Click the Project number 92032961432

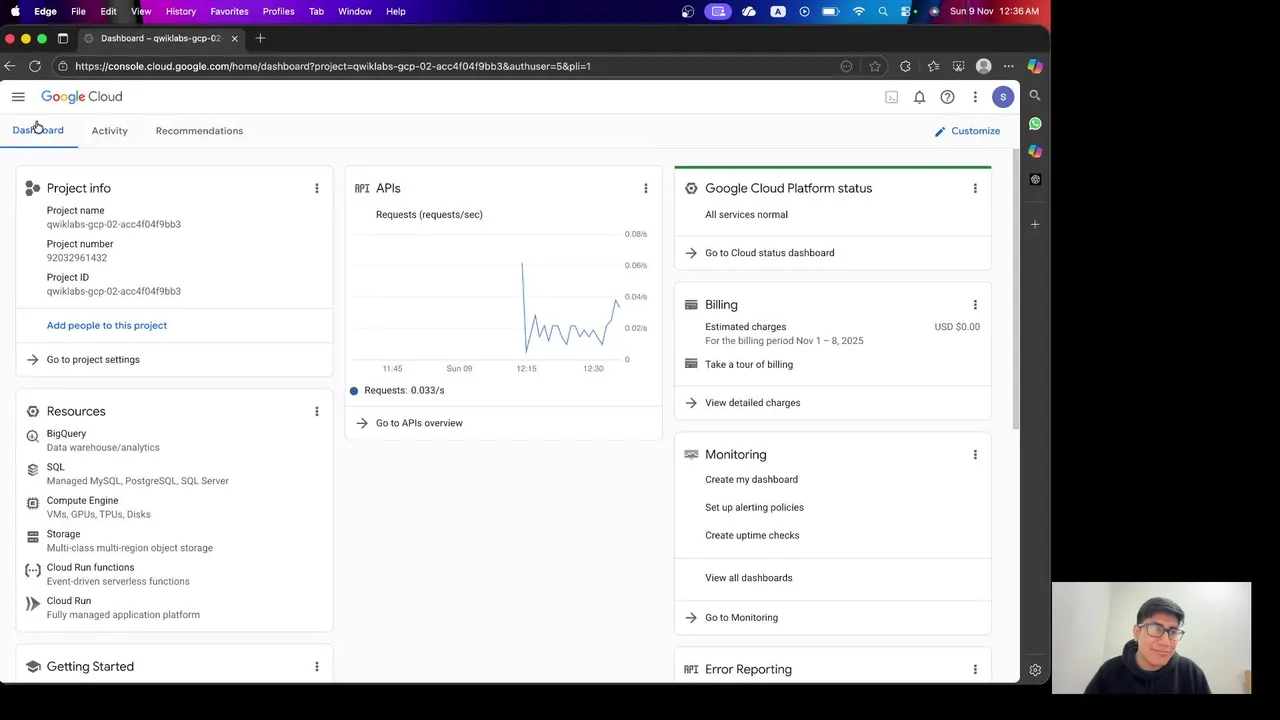coord(77,258)
